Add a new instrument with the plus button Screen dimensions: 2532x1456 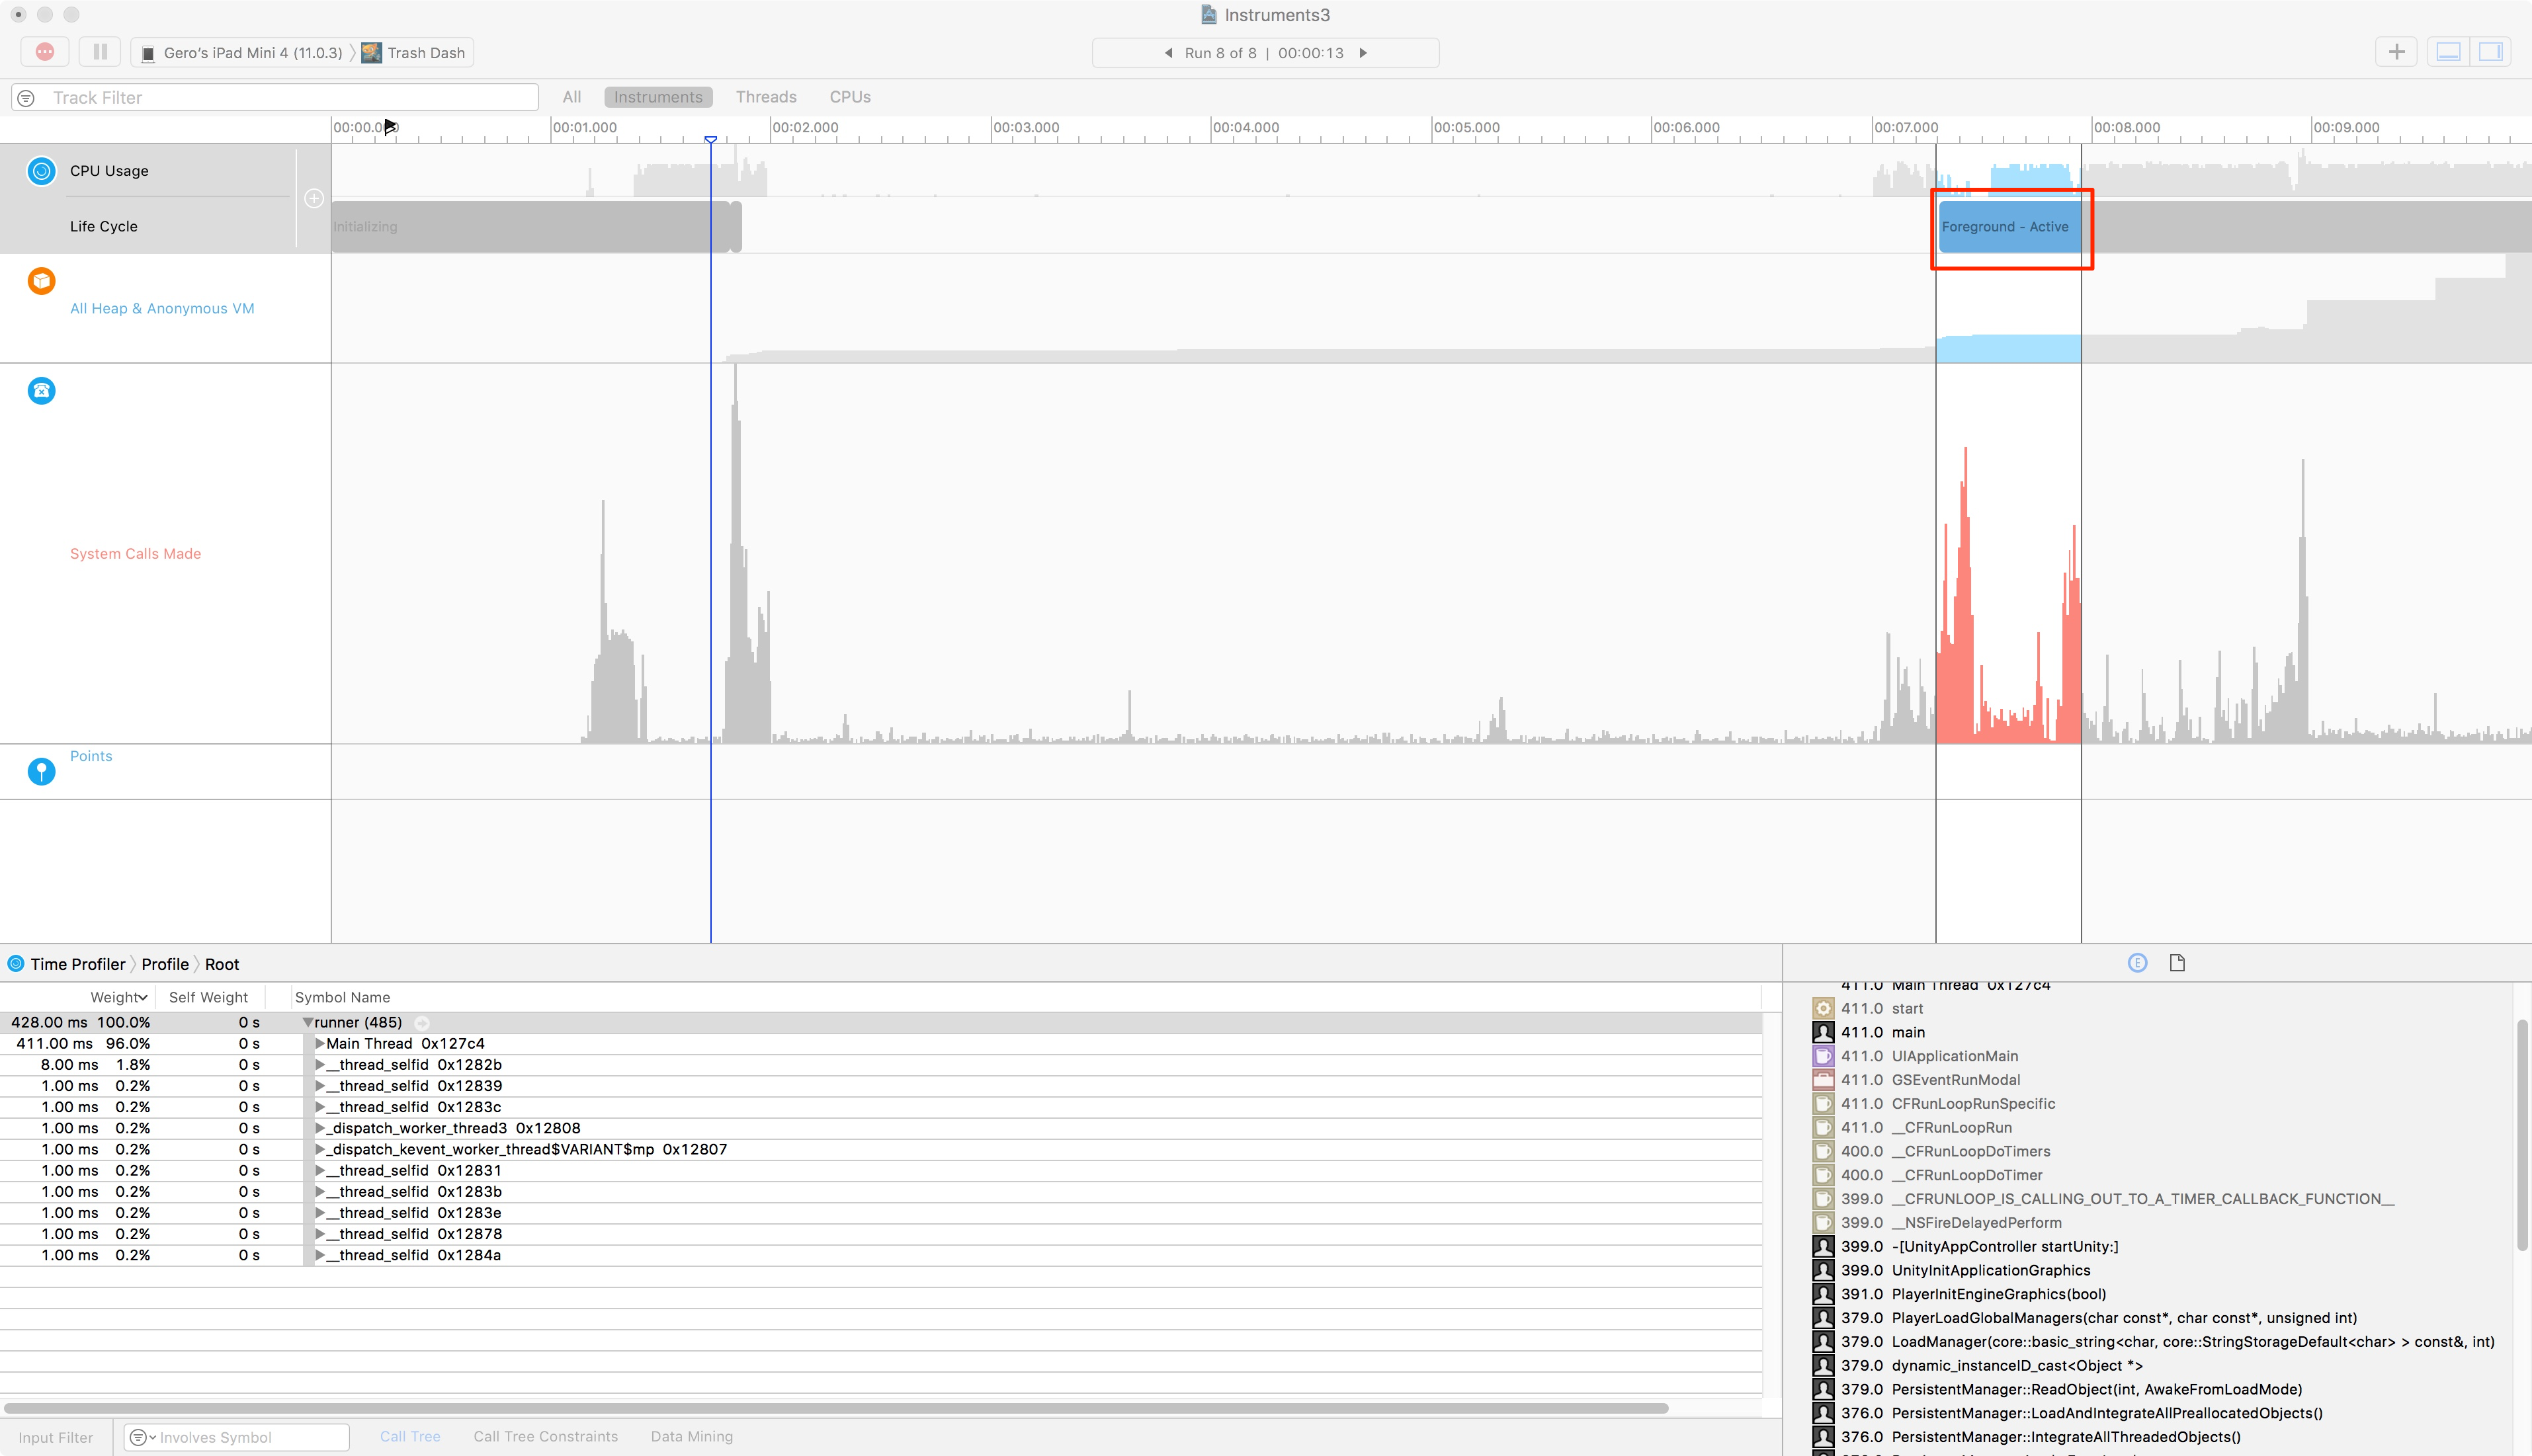tap(2396, 51)
